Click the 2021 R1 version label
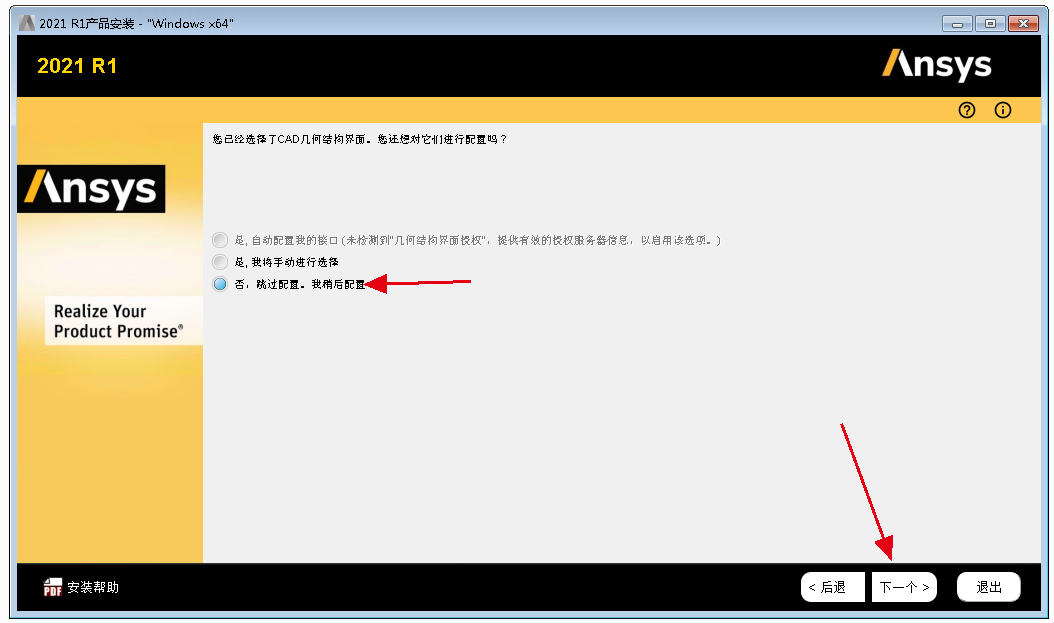The width and height of the screenshot is (1054, 623). (76, 65)
